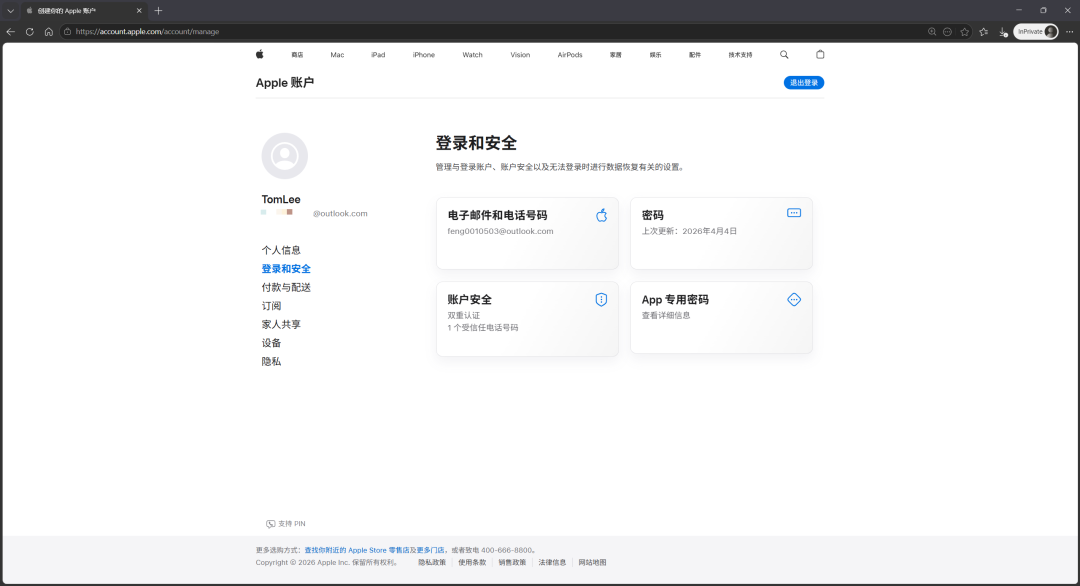Screen dimensions: 1080x586
Task: Open the 密码 password card
Action: (721, 233)
